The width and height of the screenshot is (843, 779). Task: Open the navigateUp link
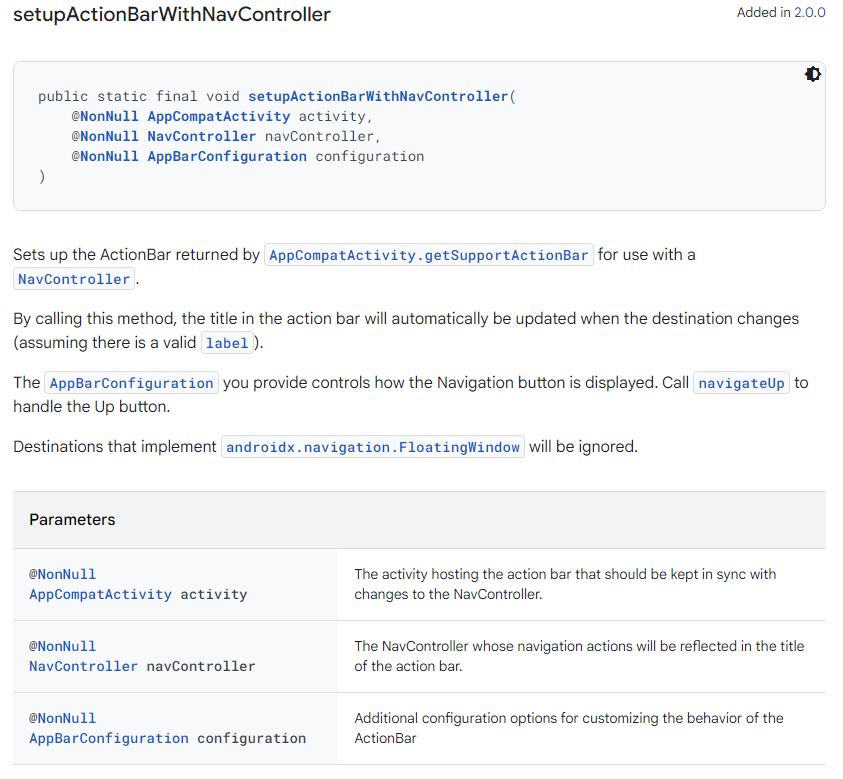(x=741, y=383)
